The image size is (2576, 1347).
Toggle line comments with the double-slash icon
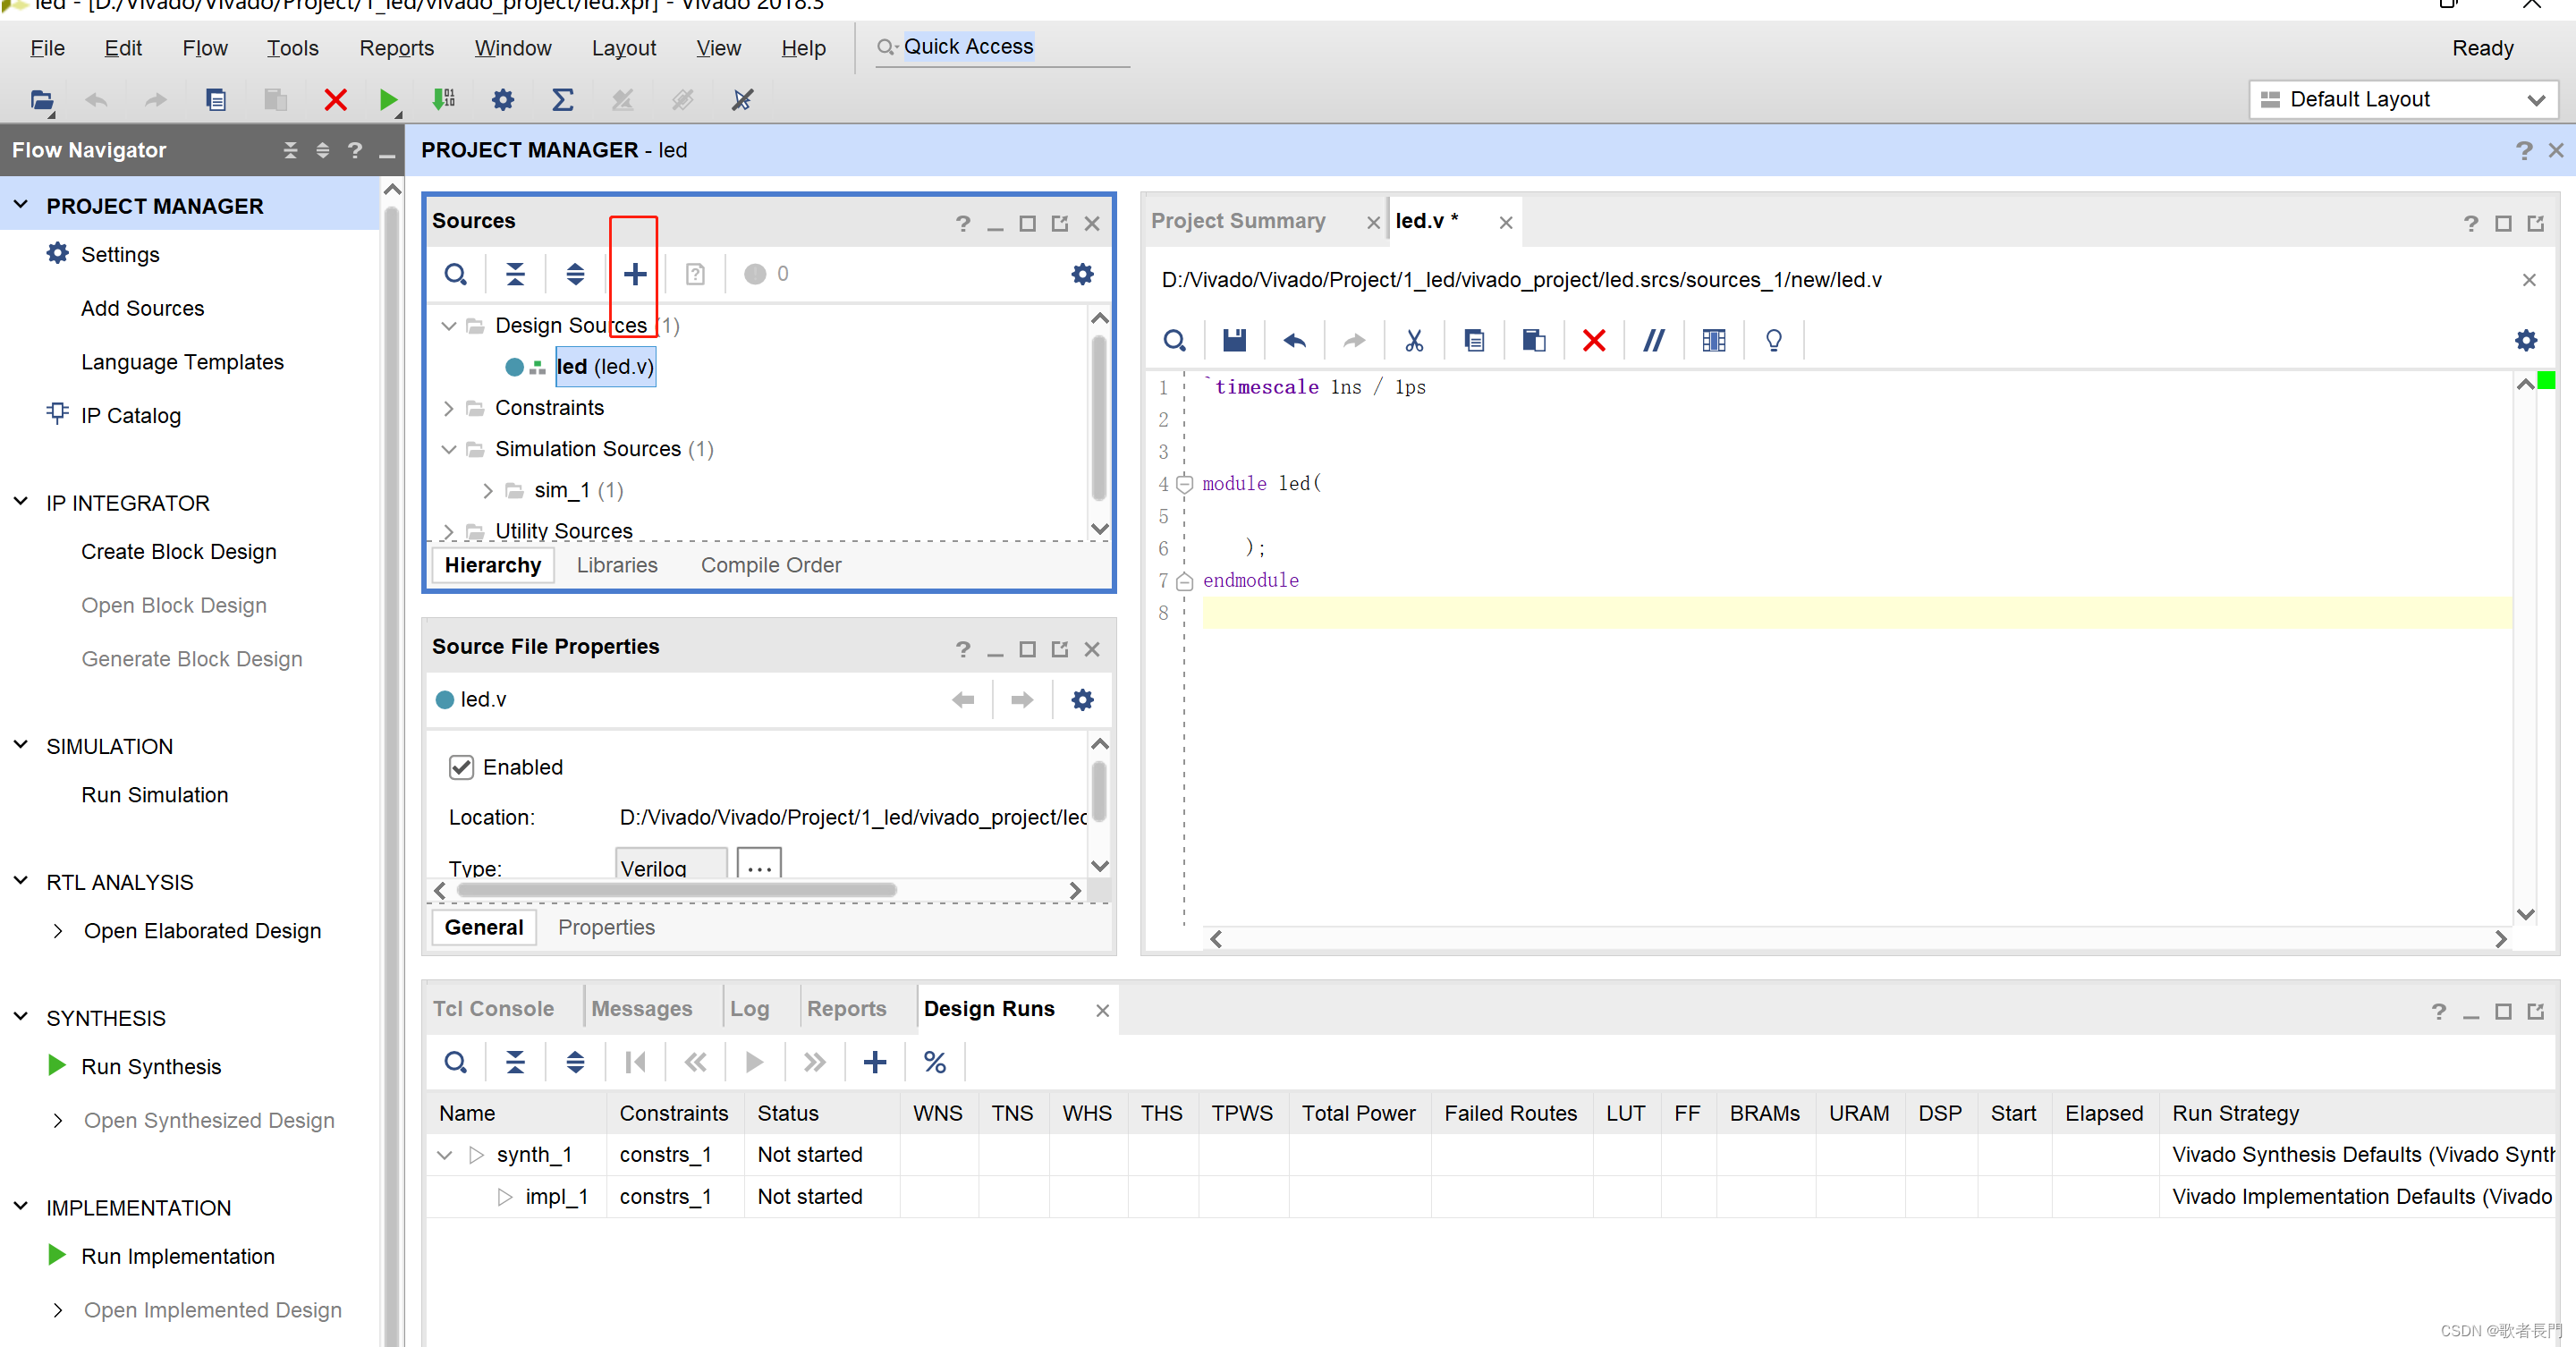pos(1653,341)
